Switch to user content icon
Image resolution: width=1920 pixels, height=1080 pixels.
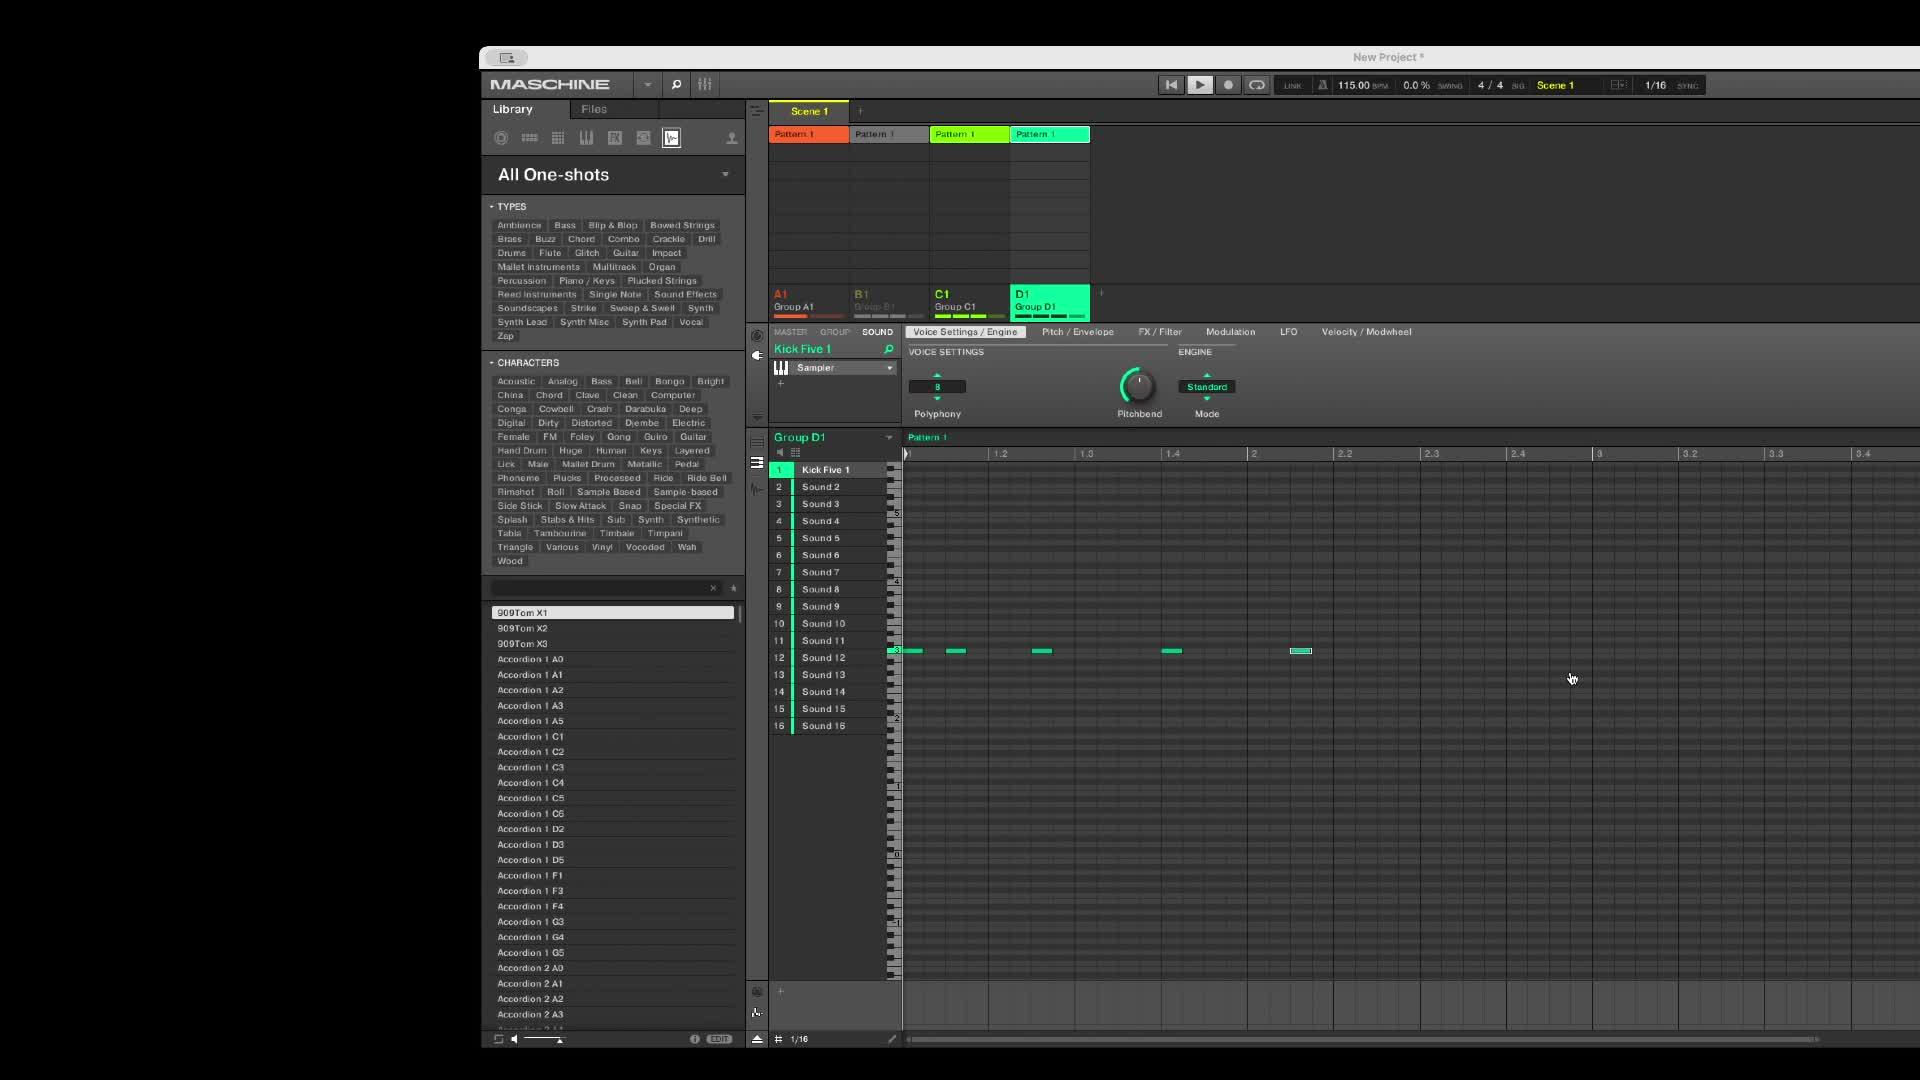pyautogui.click(x=731, y=138)
